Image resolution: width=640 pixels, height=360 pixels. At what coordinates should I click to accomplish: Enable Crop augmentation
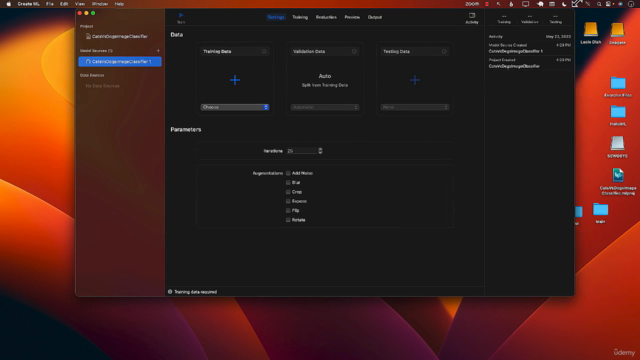288,192
